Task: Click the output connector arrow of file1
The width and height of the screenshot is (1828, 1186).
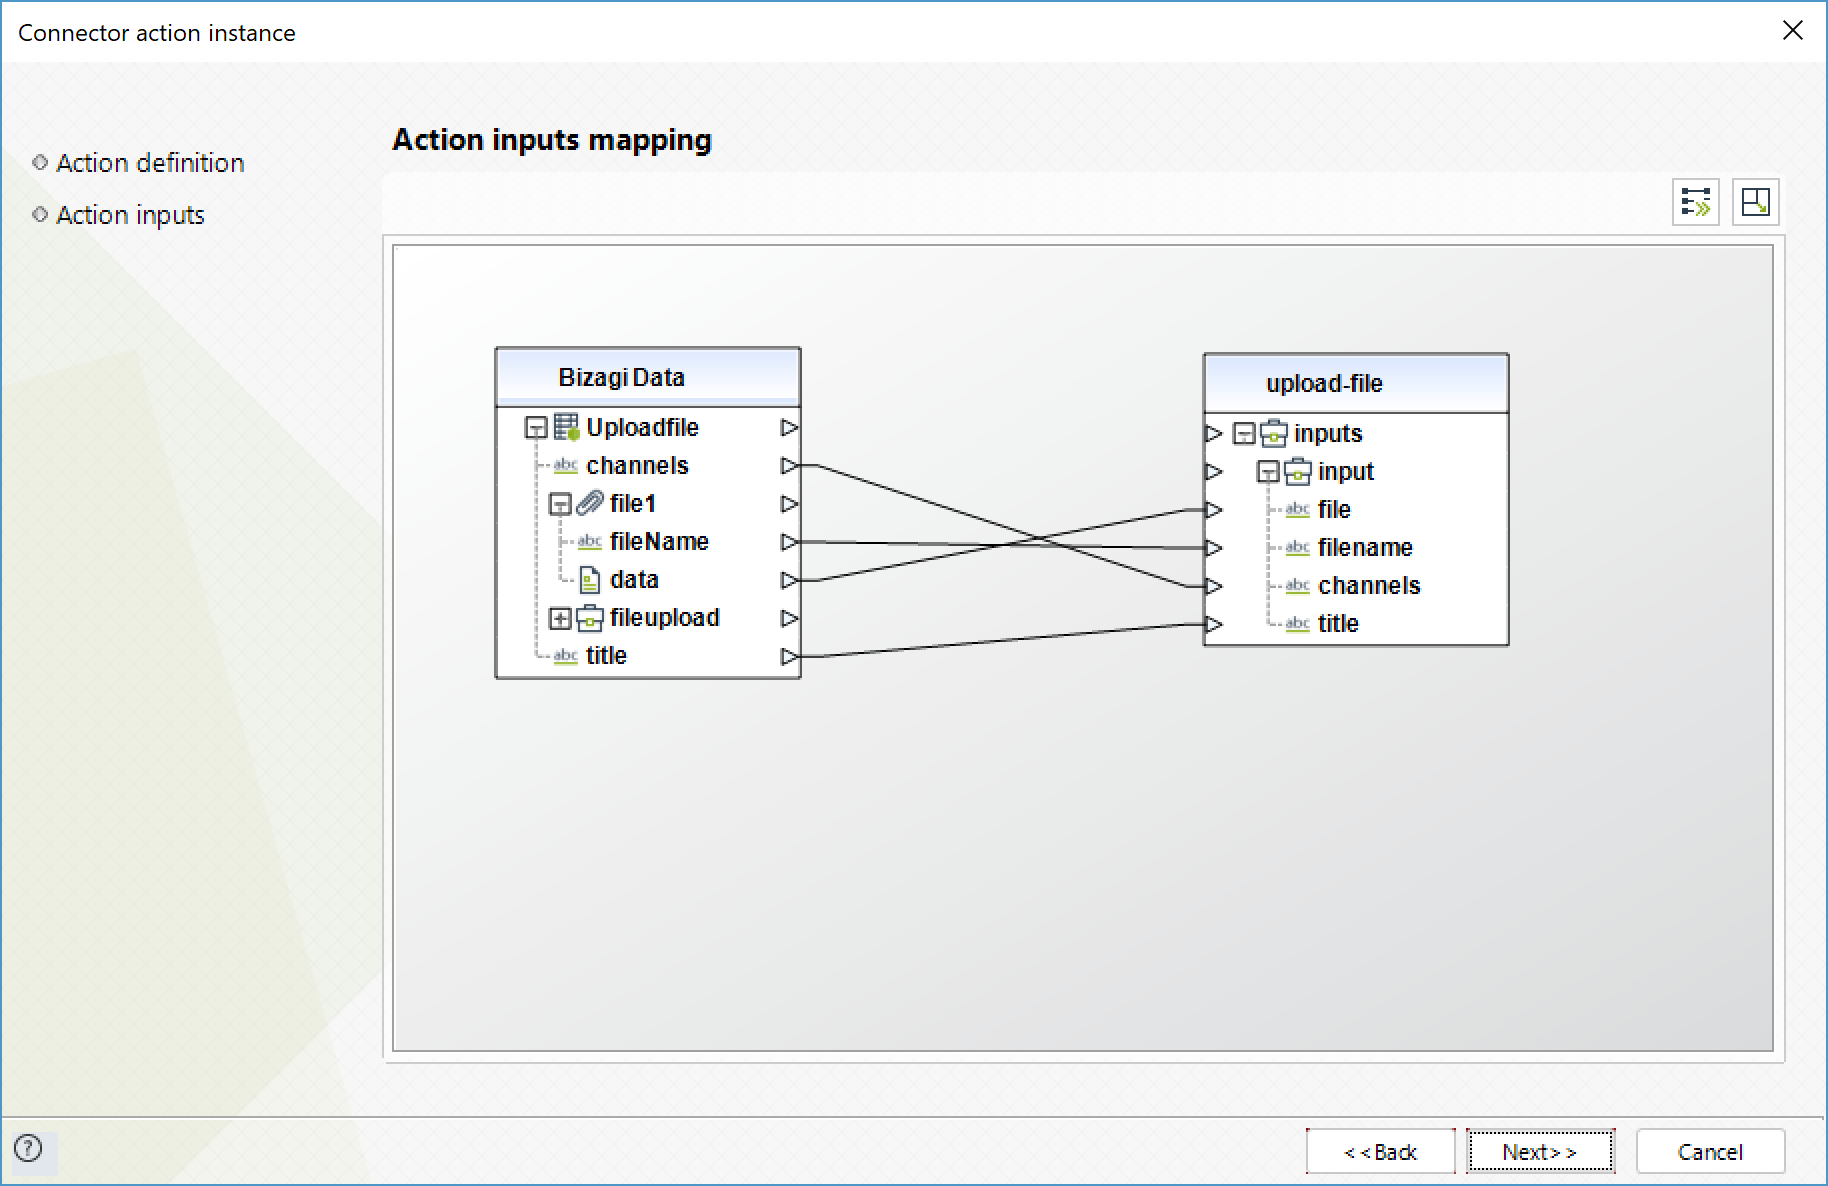Action: (789, 504)
